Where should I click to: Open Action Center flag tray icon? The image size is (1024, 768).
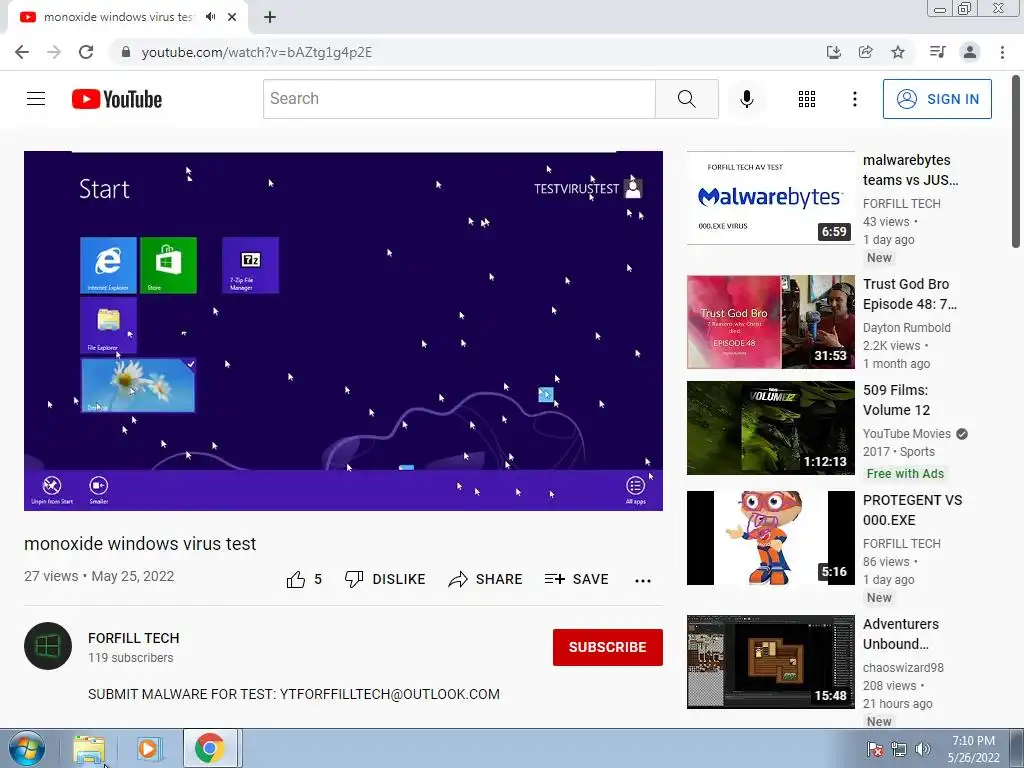point(875,749)
